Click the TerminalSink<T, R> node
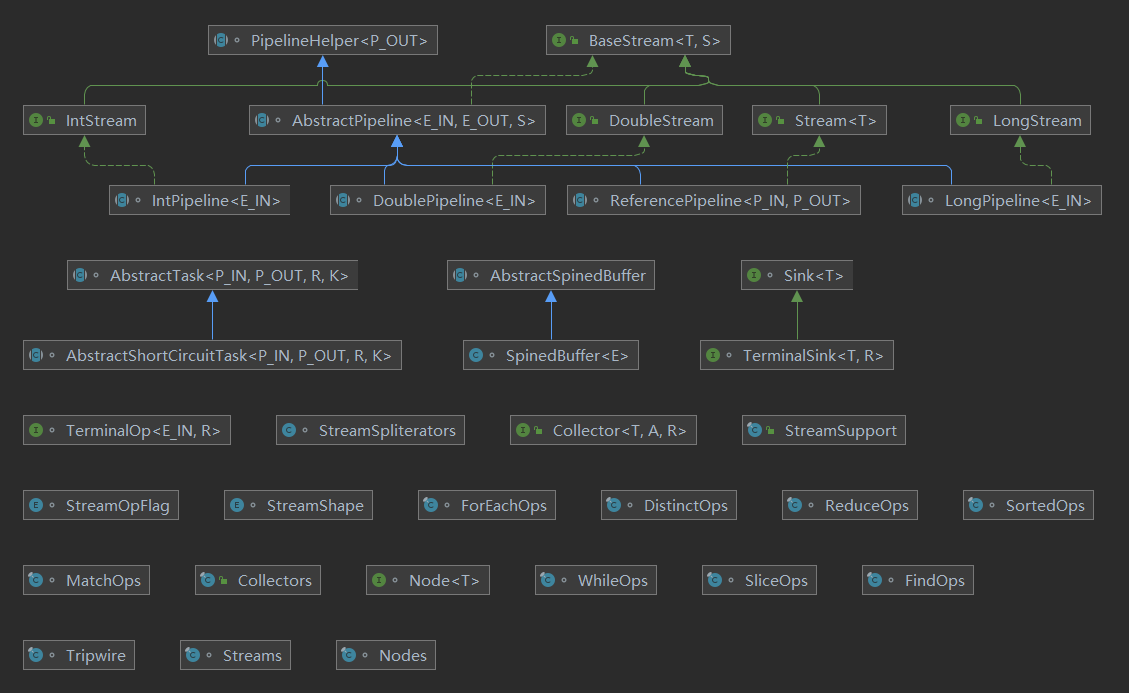 pyautogui.click(x=797, y=355)
